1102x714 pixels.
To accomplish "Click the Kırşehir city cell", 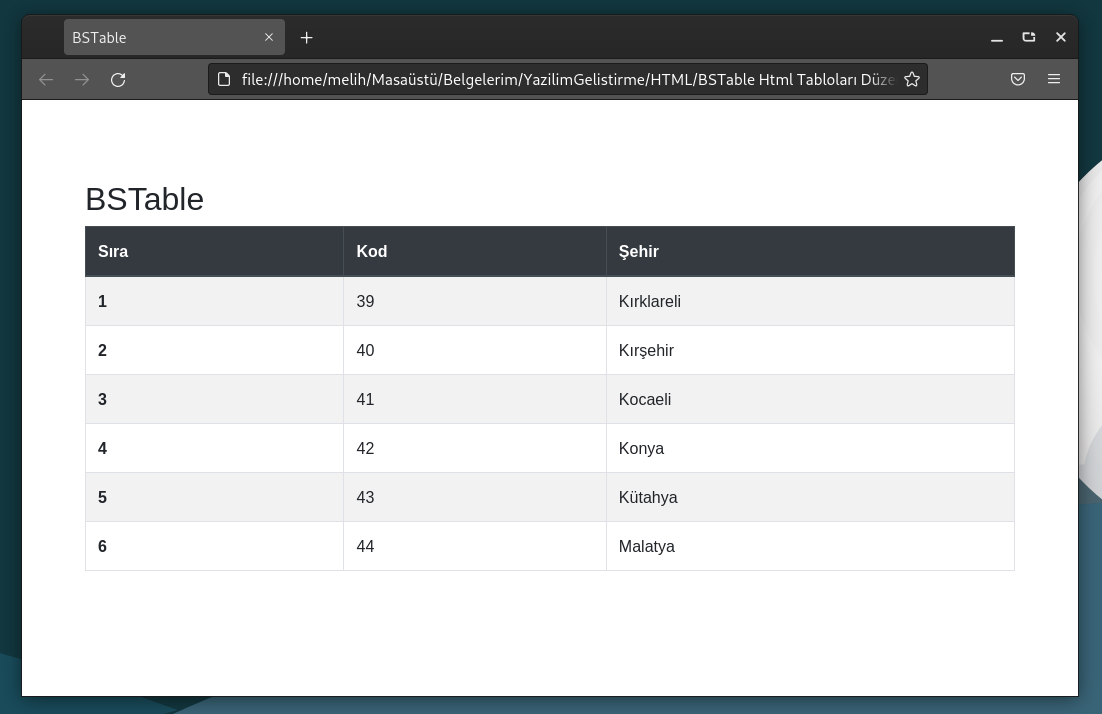I will (x=810, y=350).
